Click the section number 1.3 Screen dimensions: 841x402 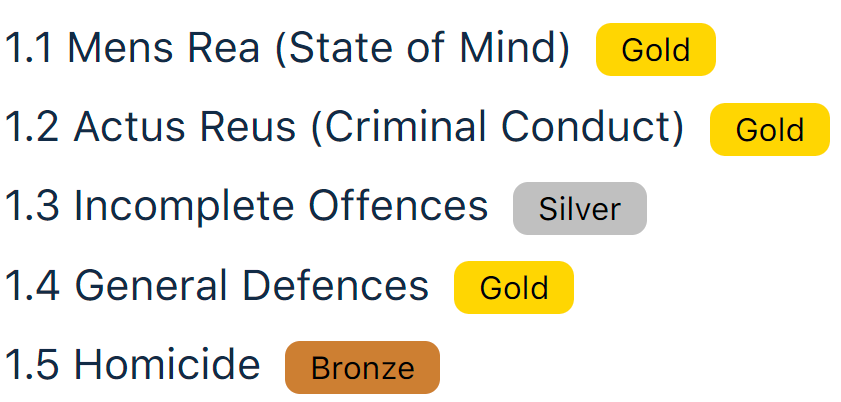pos(33,207)
